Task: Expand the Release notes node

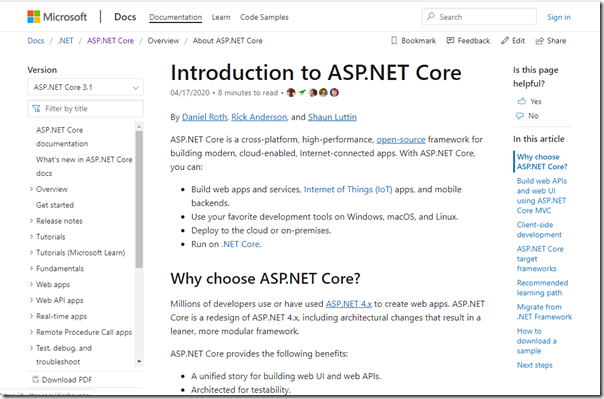Action: [31, 221]
